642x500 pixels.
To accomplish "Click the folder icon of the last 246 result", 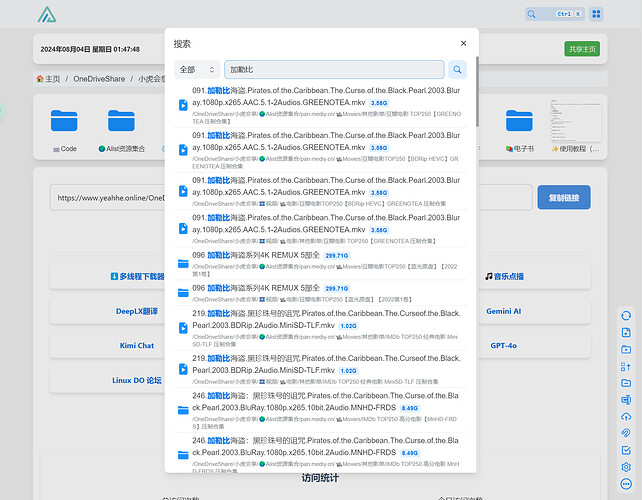I will [x=183, y=455].
